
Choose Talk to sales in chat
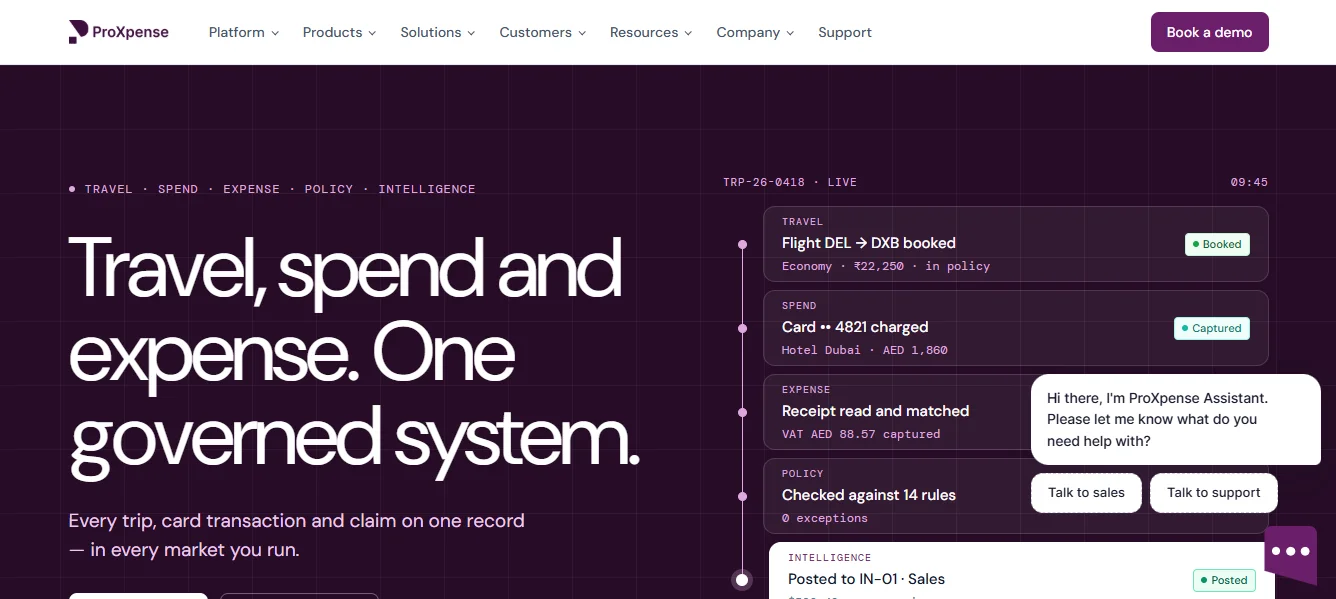click(1086, 493)
